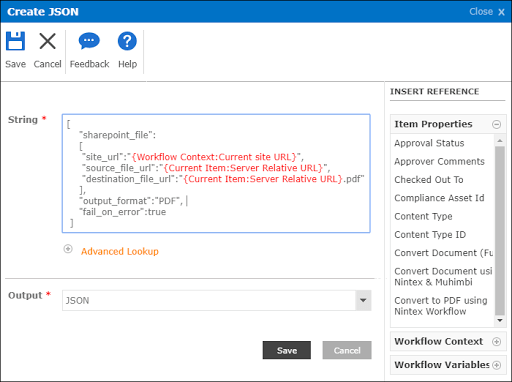Select Convert Document using Nintex & Muhimbi
The image size is (512, 382).
[x=443, y=277]
